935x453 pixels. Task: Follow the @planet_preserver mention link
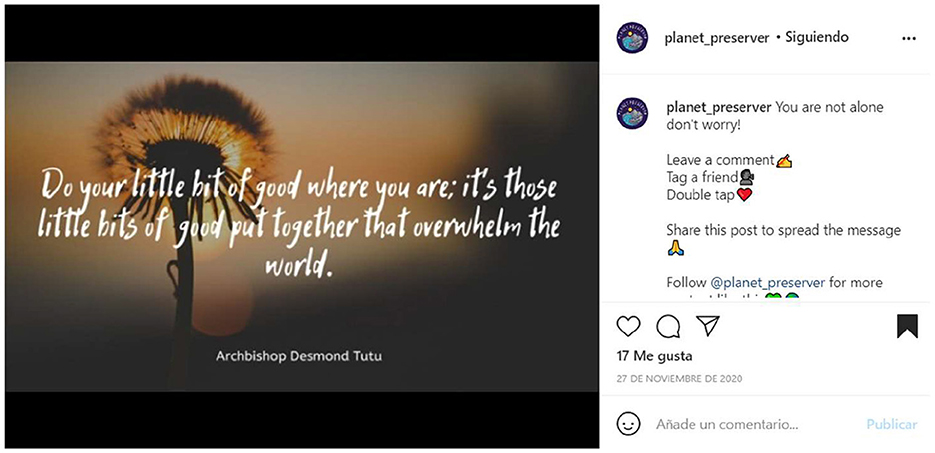[767, 283]
